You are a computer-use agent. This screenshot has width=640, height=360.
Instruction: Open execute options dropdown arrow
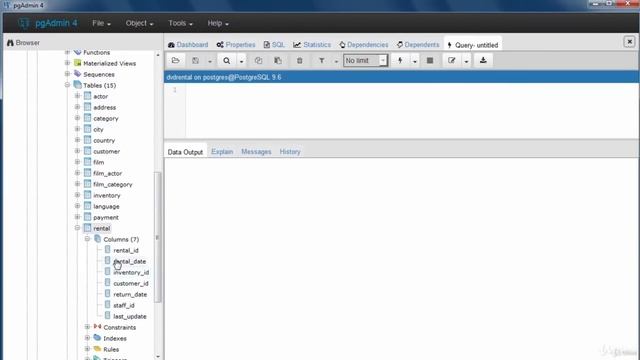point(414,61)
